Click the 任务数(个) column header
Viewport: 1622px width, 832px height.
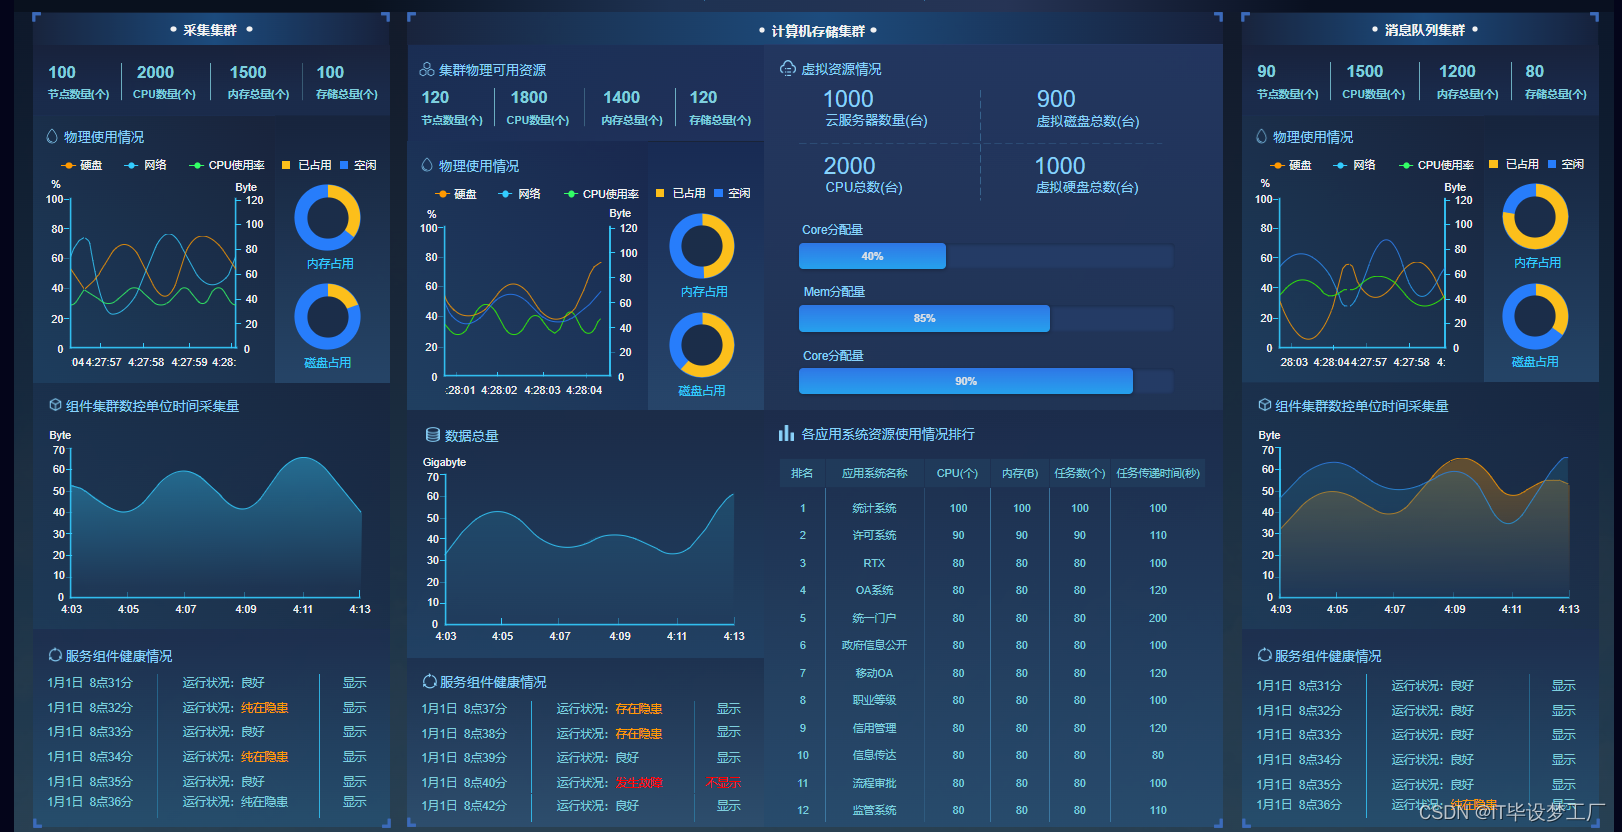pyautogui.click(x=1080, y=473)
